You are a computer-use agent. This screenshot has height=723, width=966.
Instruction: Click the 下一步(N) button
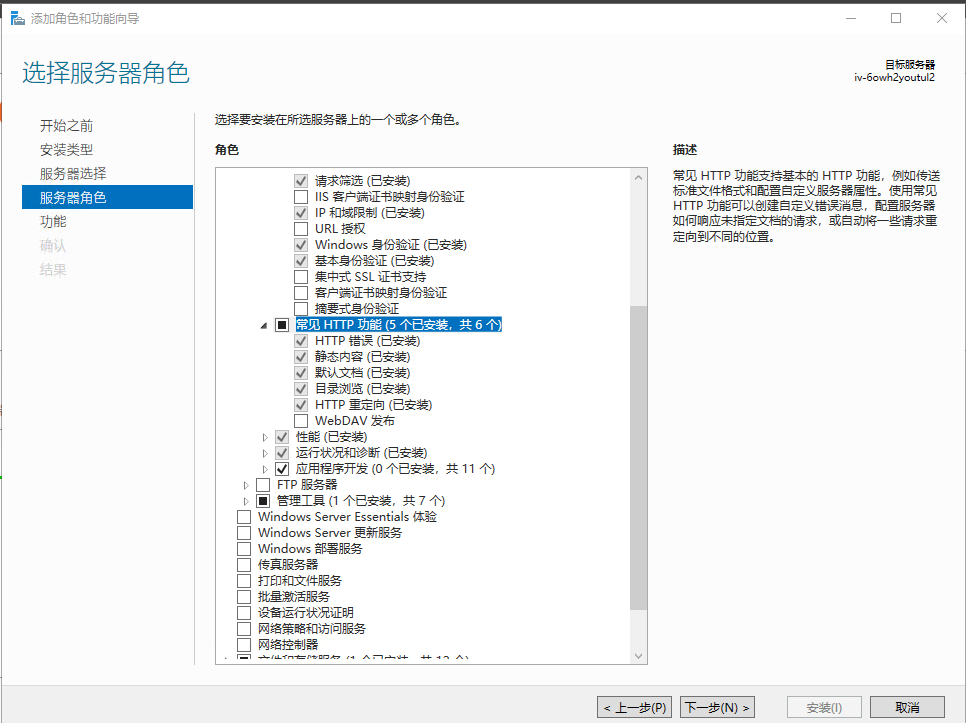click(718, 708)
